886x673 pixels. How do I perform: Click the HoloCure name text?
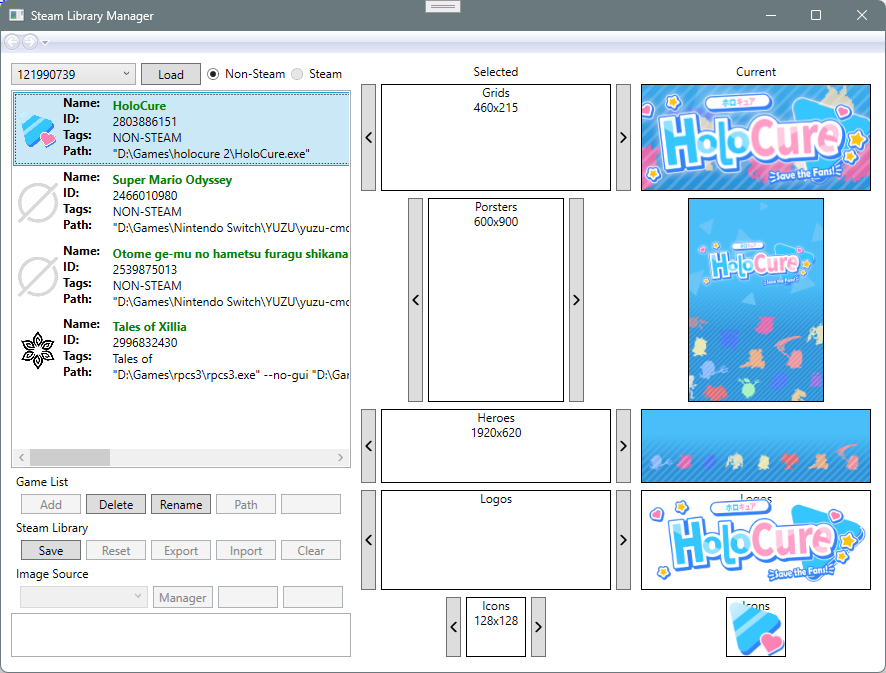click(x=139, y=106)
